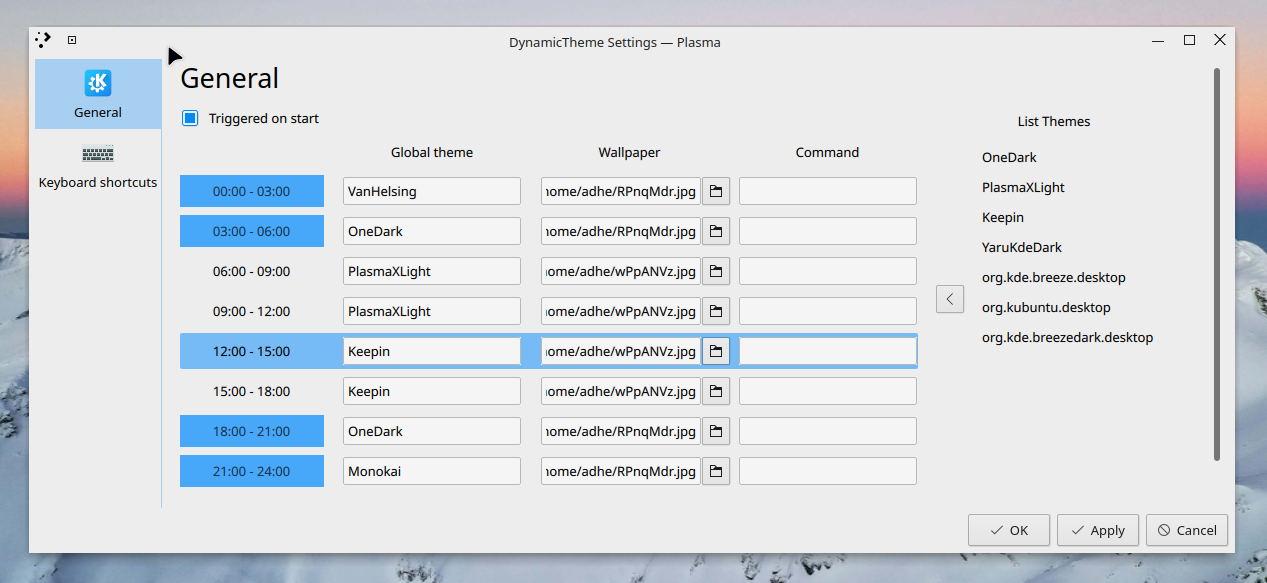Click the Global theme column header

click(x=432, y=152)
